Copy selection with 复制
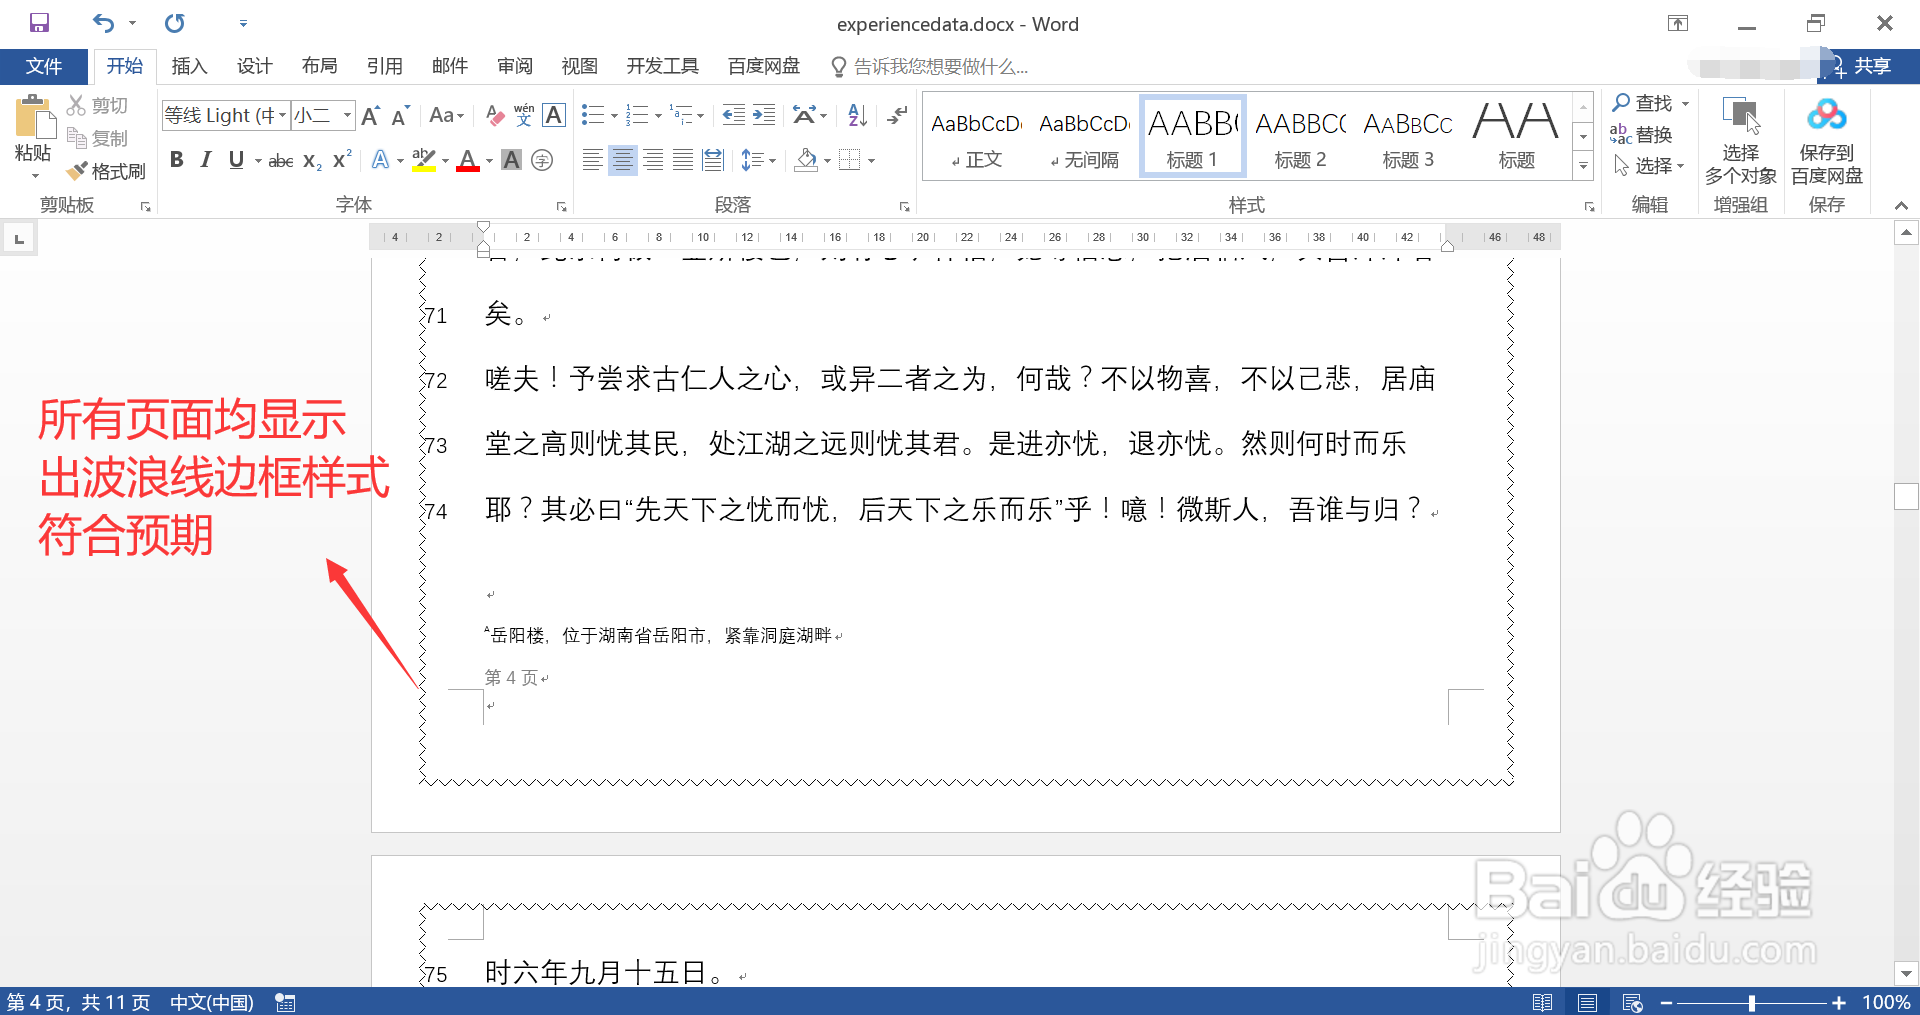 tap(98, 138)
